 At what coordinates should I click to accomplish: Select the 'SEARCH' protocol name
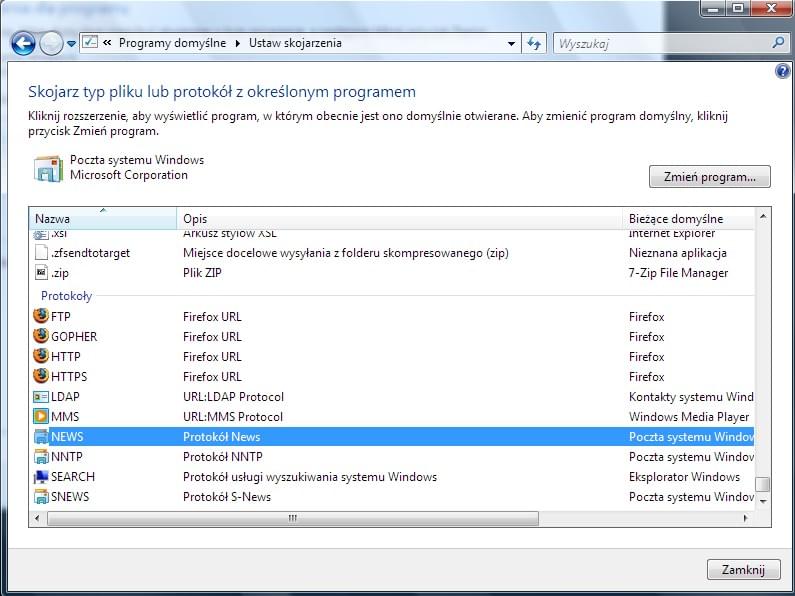coord(73,477)
